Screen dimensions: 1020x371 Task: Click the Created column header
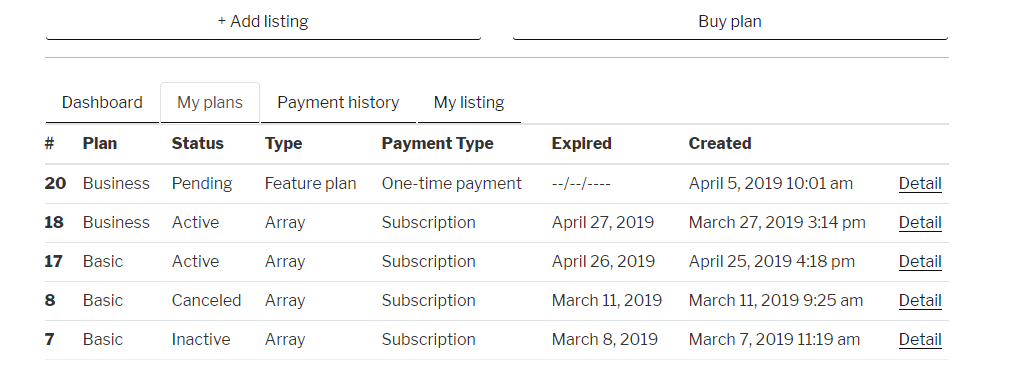(x=720, y=144)
